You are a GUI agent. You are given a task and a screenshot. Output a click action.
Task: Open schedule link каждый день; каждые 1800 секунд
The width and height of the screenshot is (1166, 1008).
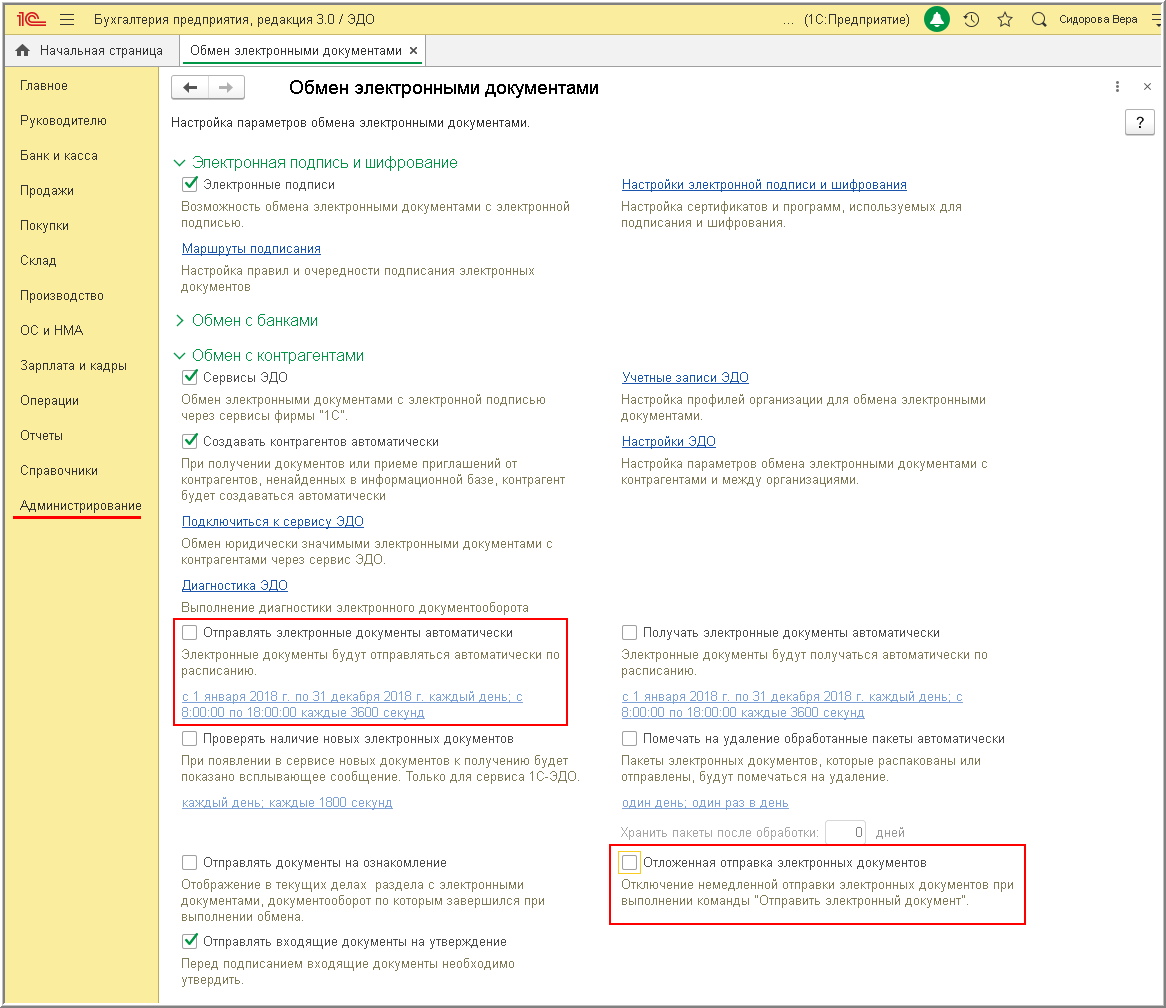pyautogui.click(x=287, y=803)
